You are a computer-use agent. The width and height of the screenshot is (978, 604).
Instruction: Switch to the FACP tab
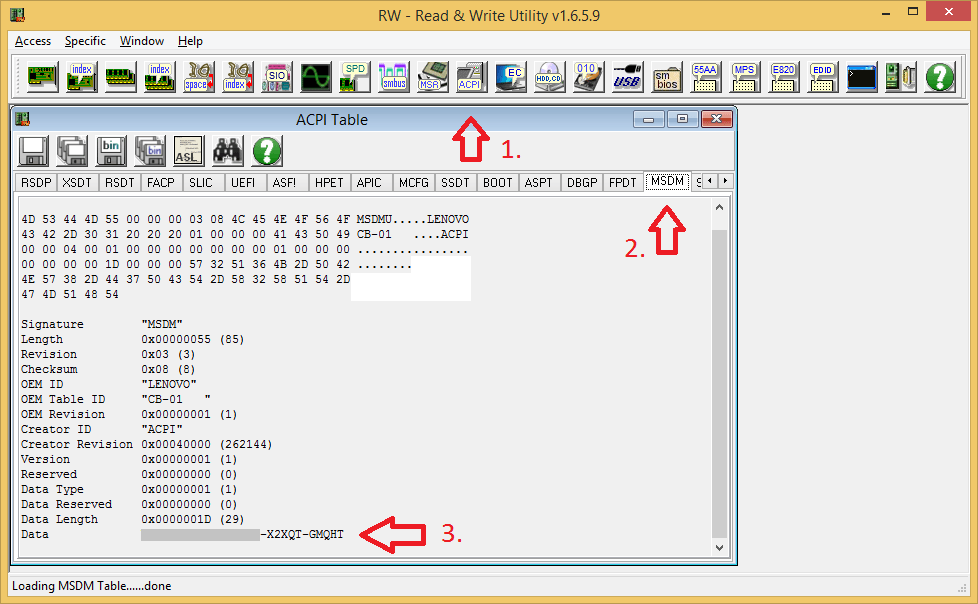click(x=160, y=182)
